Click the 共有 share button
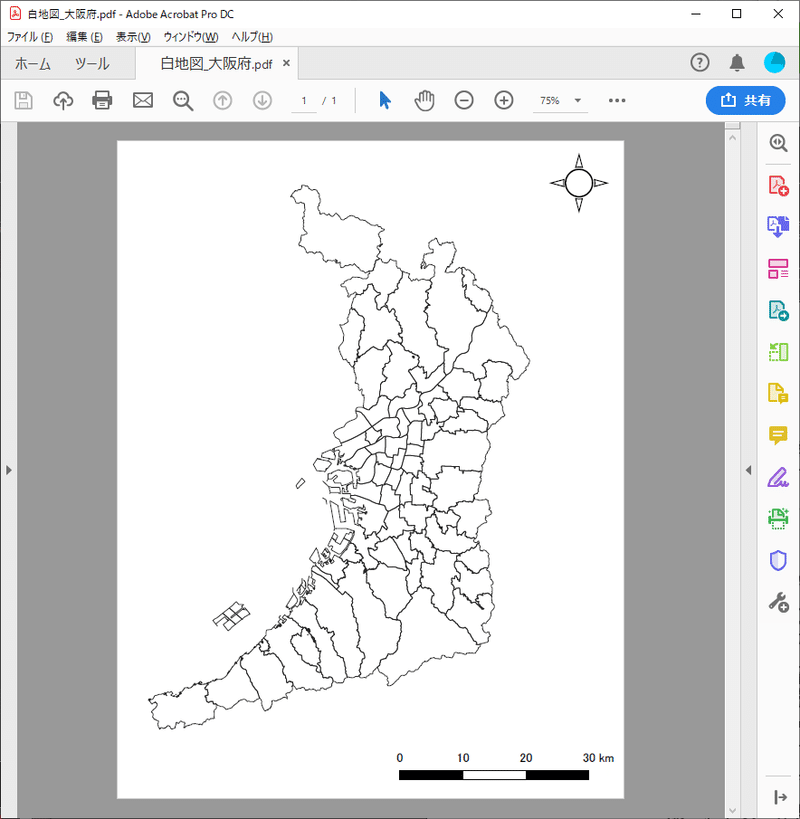The height and width of the screenshot is (819, 800). [745, 100]
